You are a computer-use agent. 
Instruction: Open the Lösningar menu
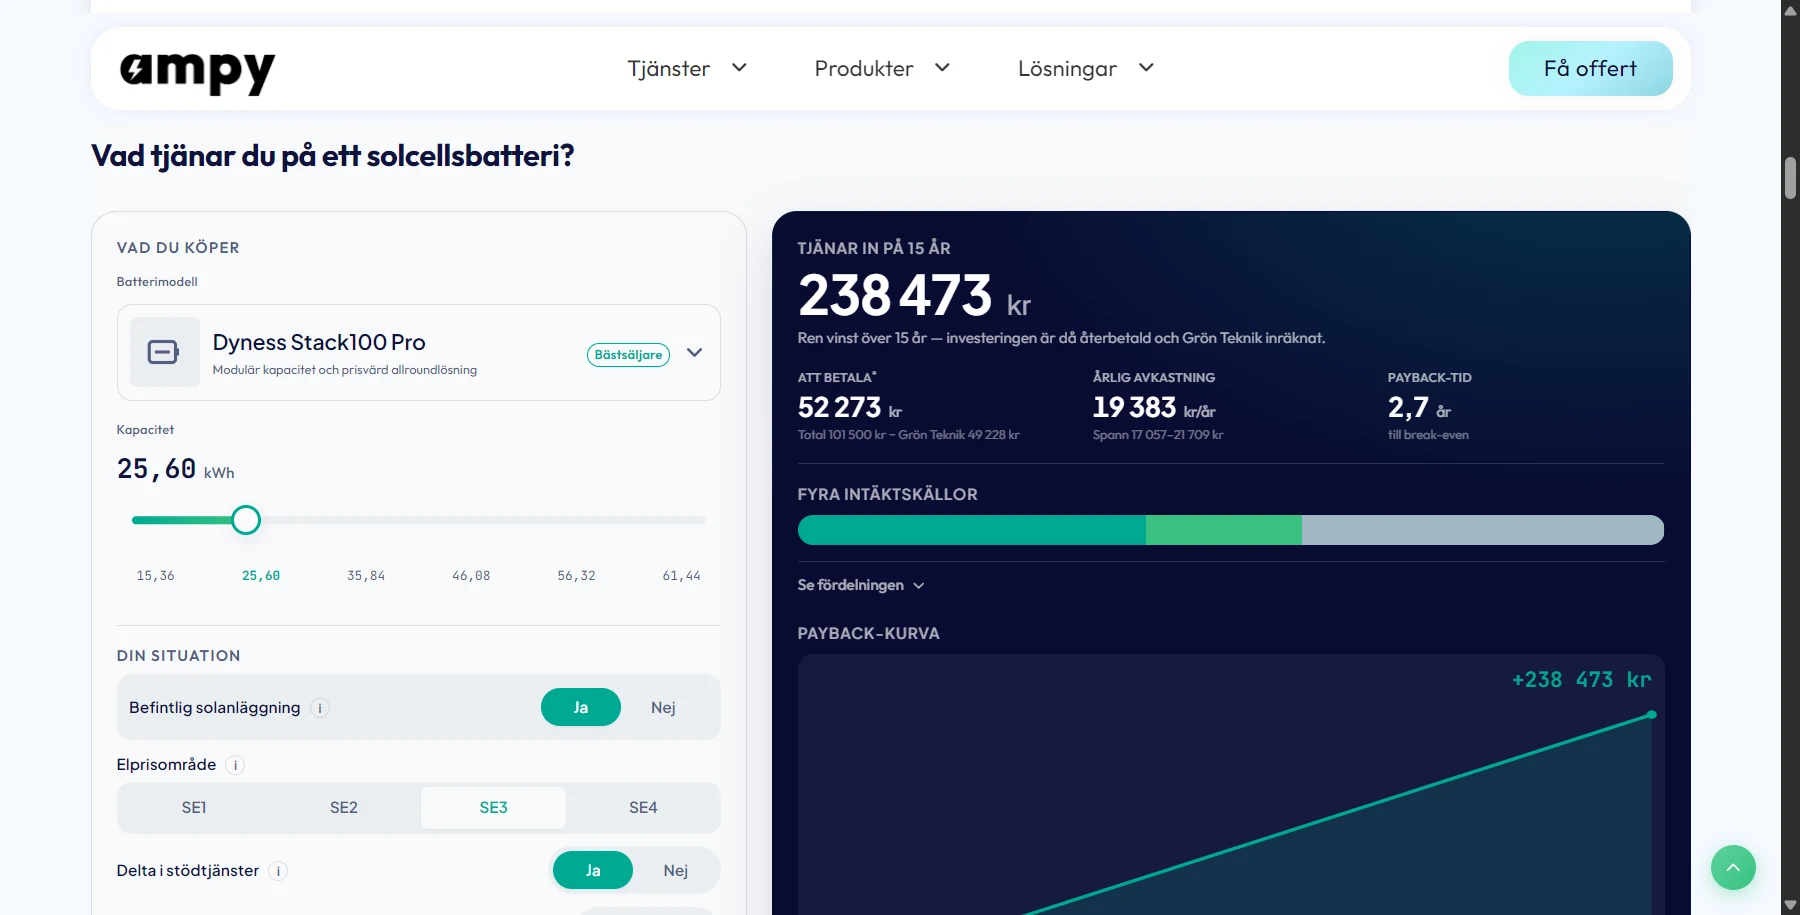[1086, 69]
